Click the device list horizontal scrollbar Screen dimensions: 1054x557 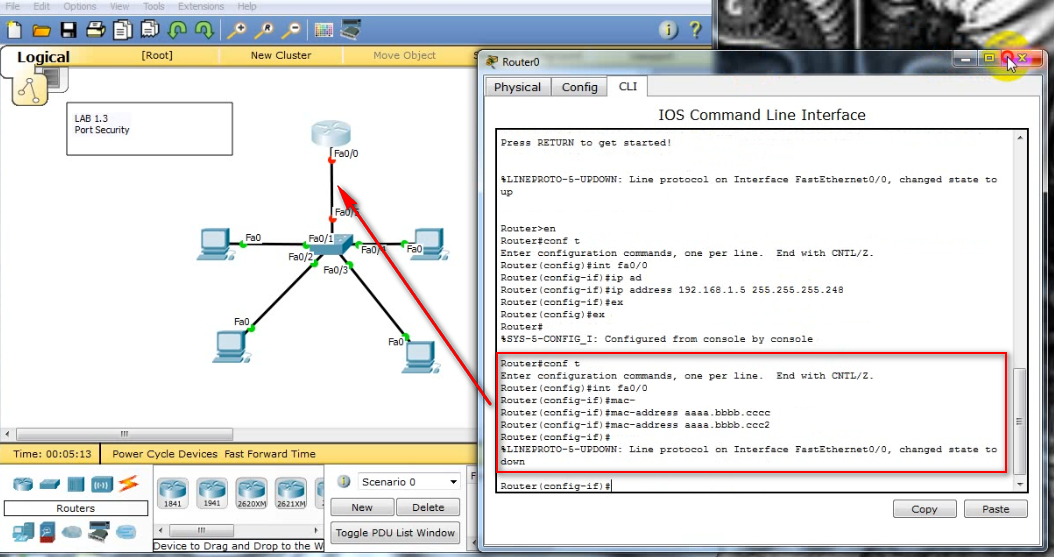click(x=239, y=531)
